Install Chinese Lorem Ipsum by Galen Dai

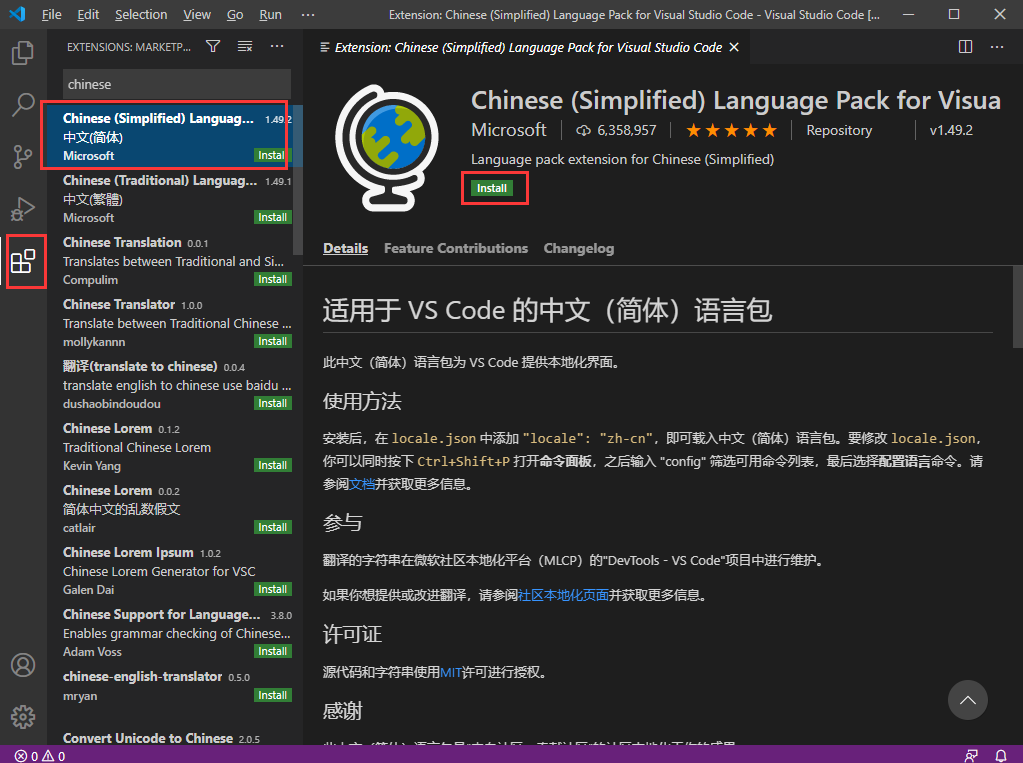(x=273, y=589)
